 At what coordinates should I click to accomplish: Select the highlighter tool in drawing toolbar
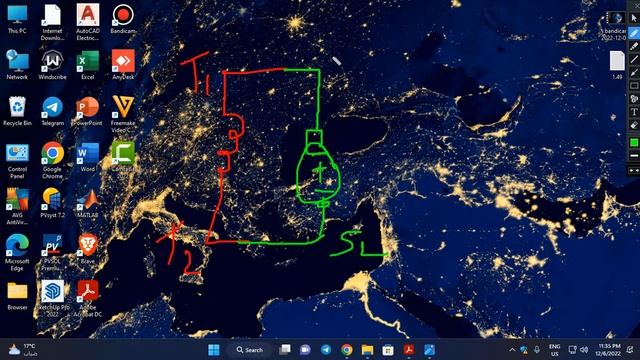coord(634,46)
